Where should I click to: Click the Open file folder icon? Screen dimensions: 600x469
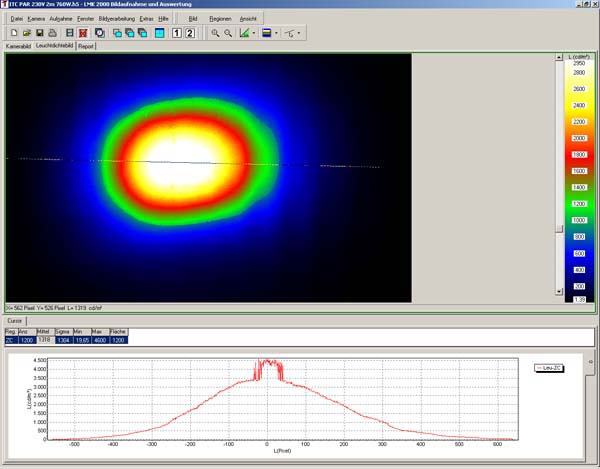click(26, 33)
